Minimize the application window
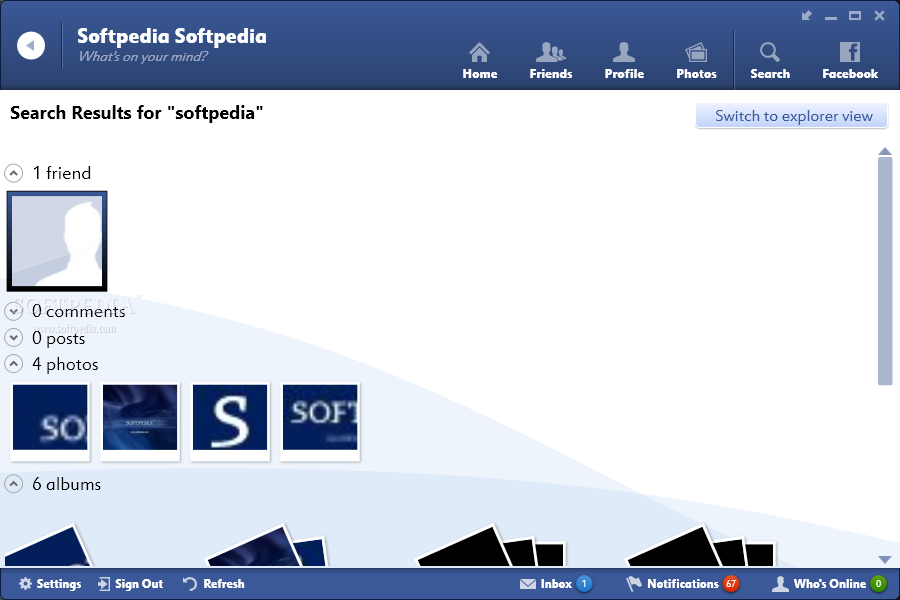 coord(831,17)
